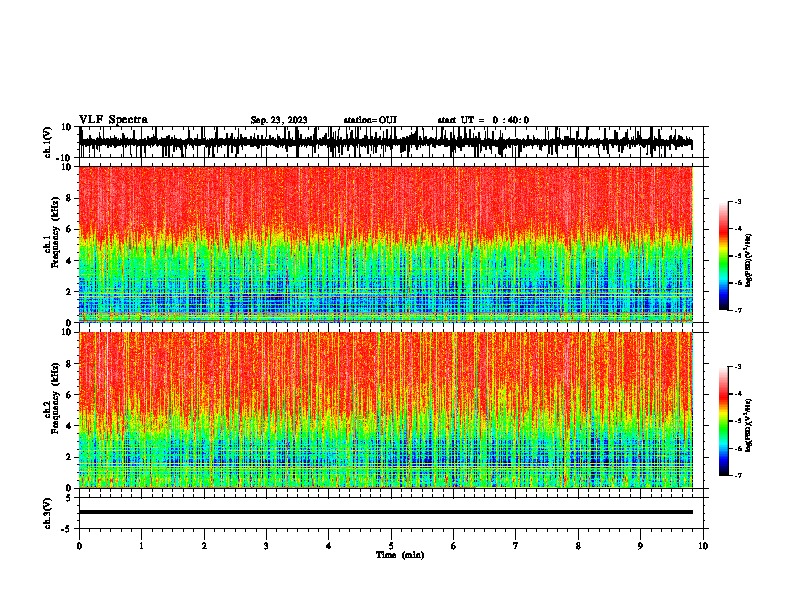Viewport: 792px width, 612px height.
Task: Click time axis tick label '5'
Action: pos(391,546)
